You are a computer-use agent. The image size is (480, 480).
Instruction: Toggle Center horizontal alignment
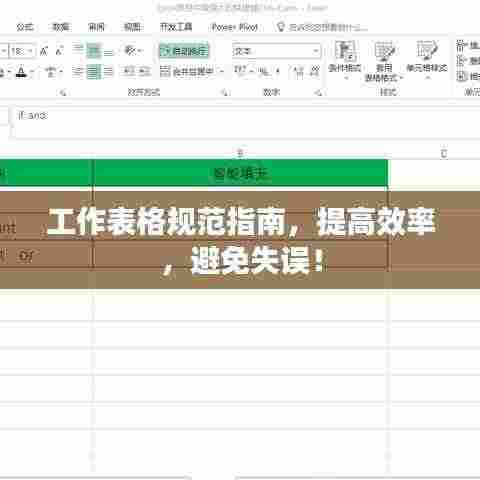[93, 71]
